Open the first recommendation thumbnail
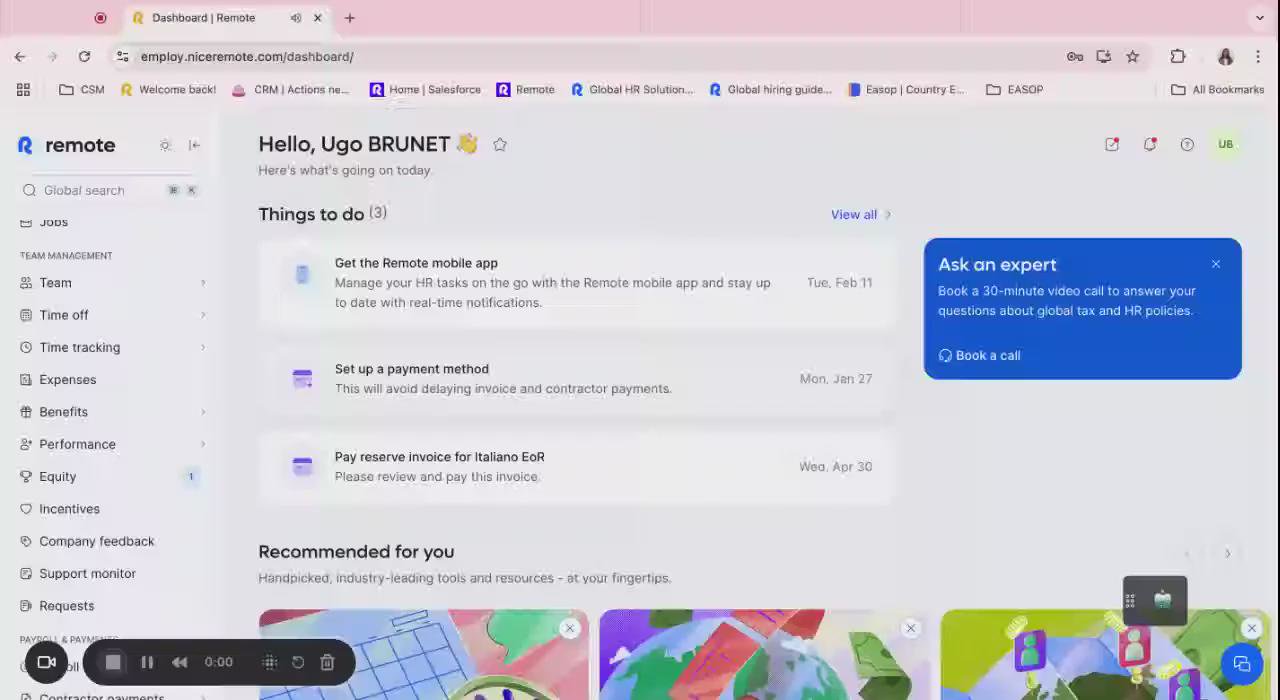1280x700 pixels. click(423, 655)
